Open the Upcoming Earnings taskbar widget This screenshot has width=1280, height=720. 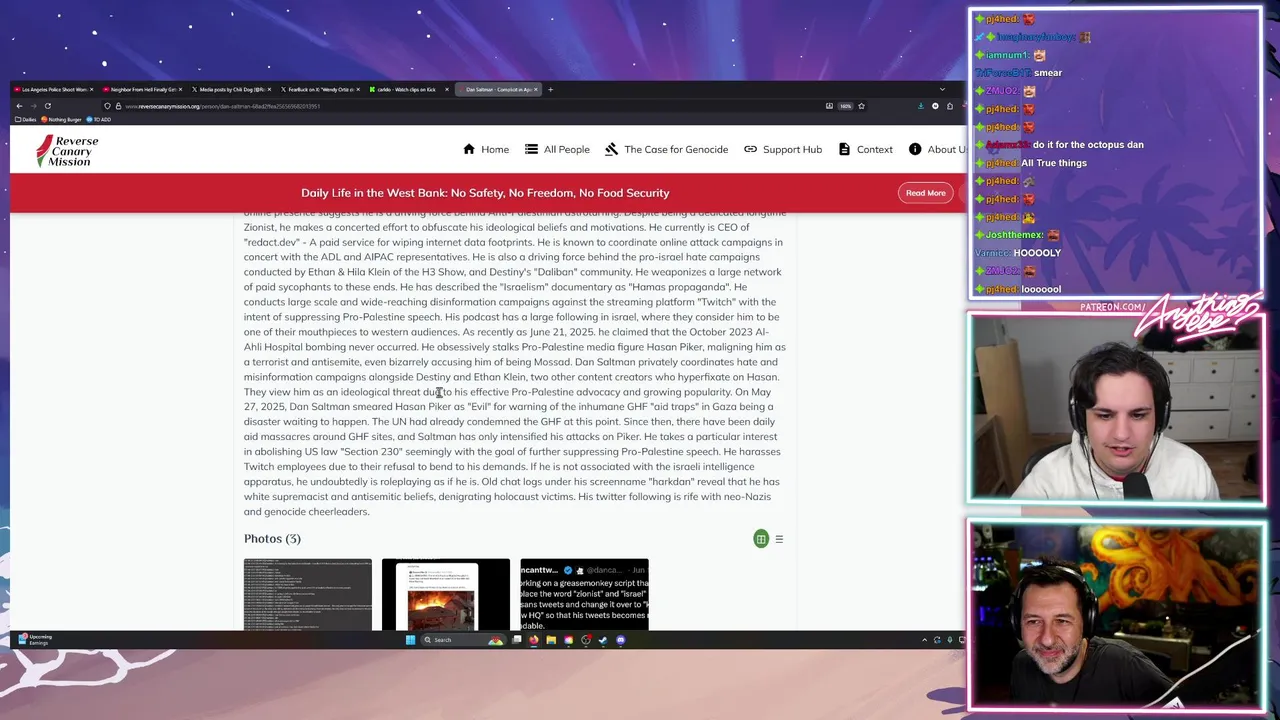35,639
